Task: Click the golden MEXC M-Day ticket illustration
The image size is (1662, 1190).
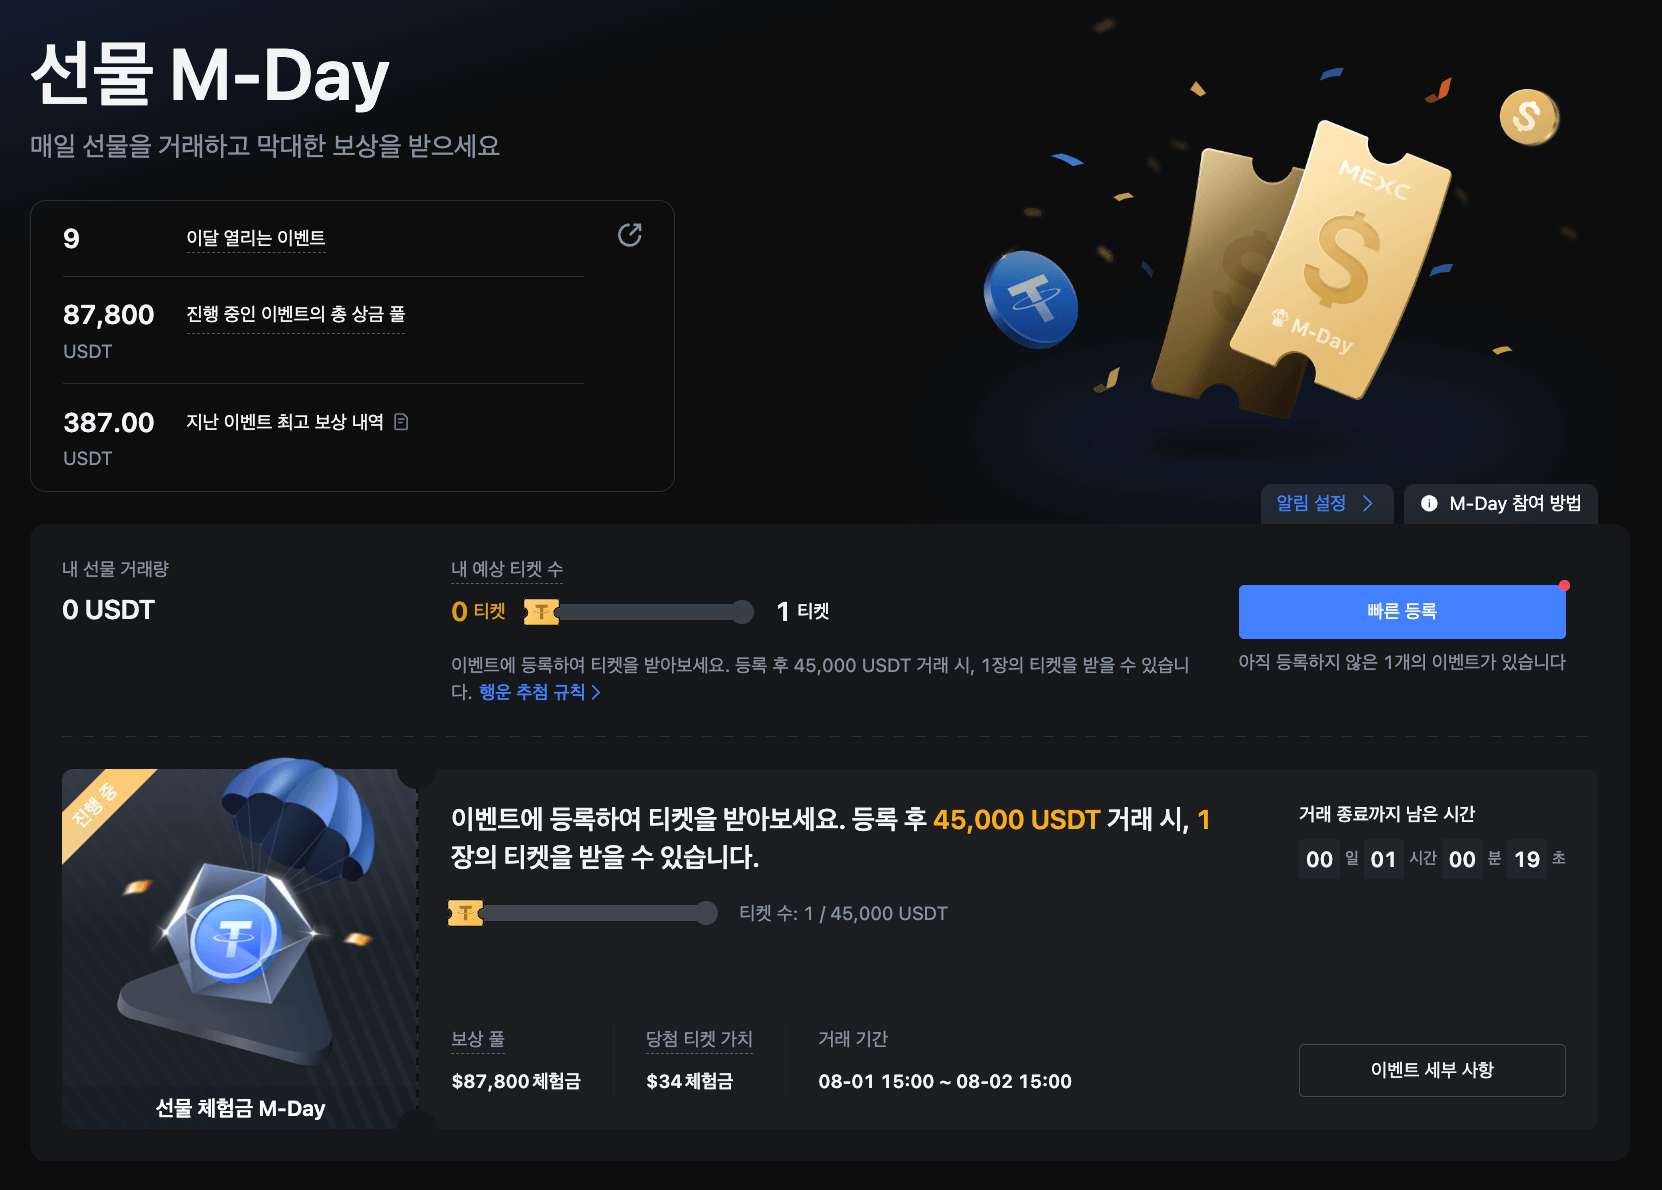Action: coord(1300,268)
